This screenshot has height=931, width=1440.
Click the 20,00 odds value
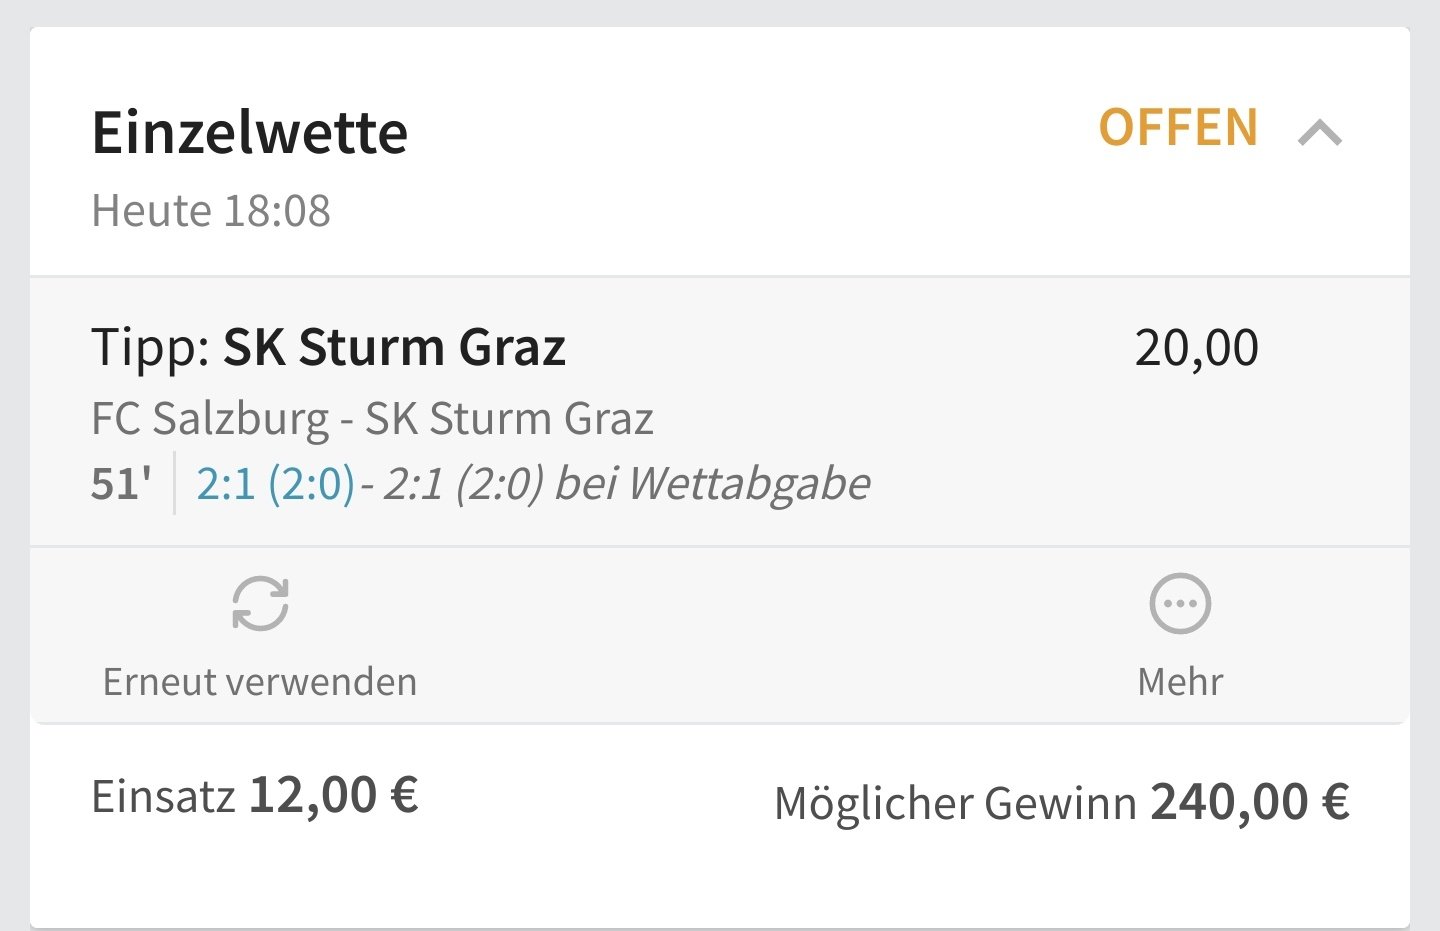pyautogui.click(x=1196, y=348)
